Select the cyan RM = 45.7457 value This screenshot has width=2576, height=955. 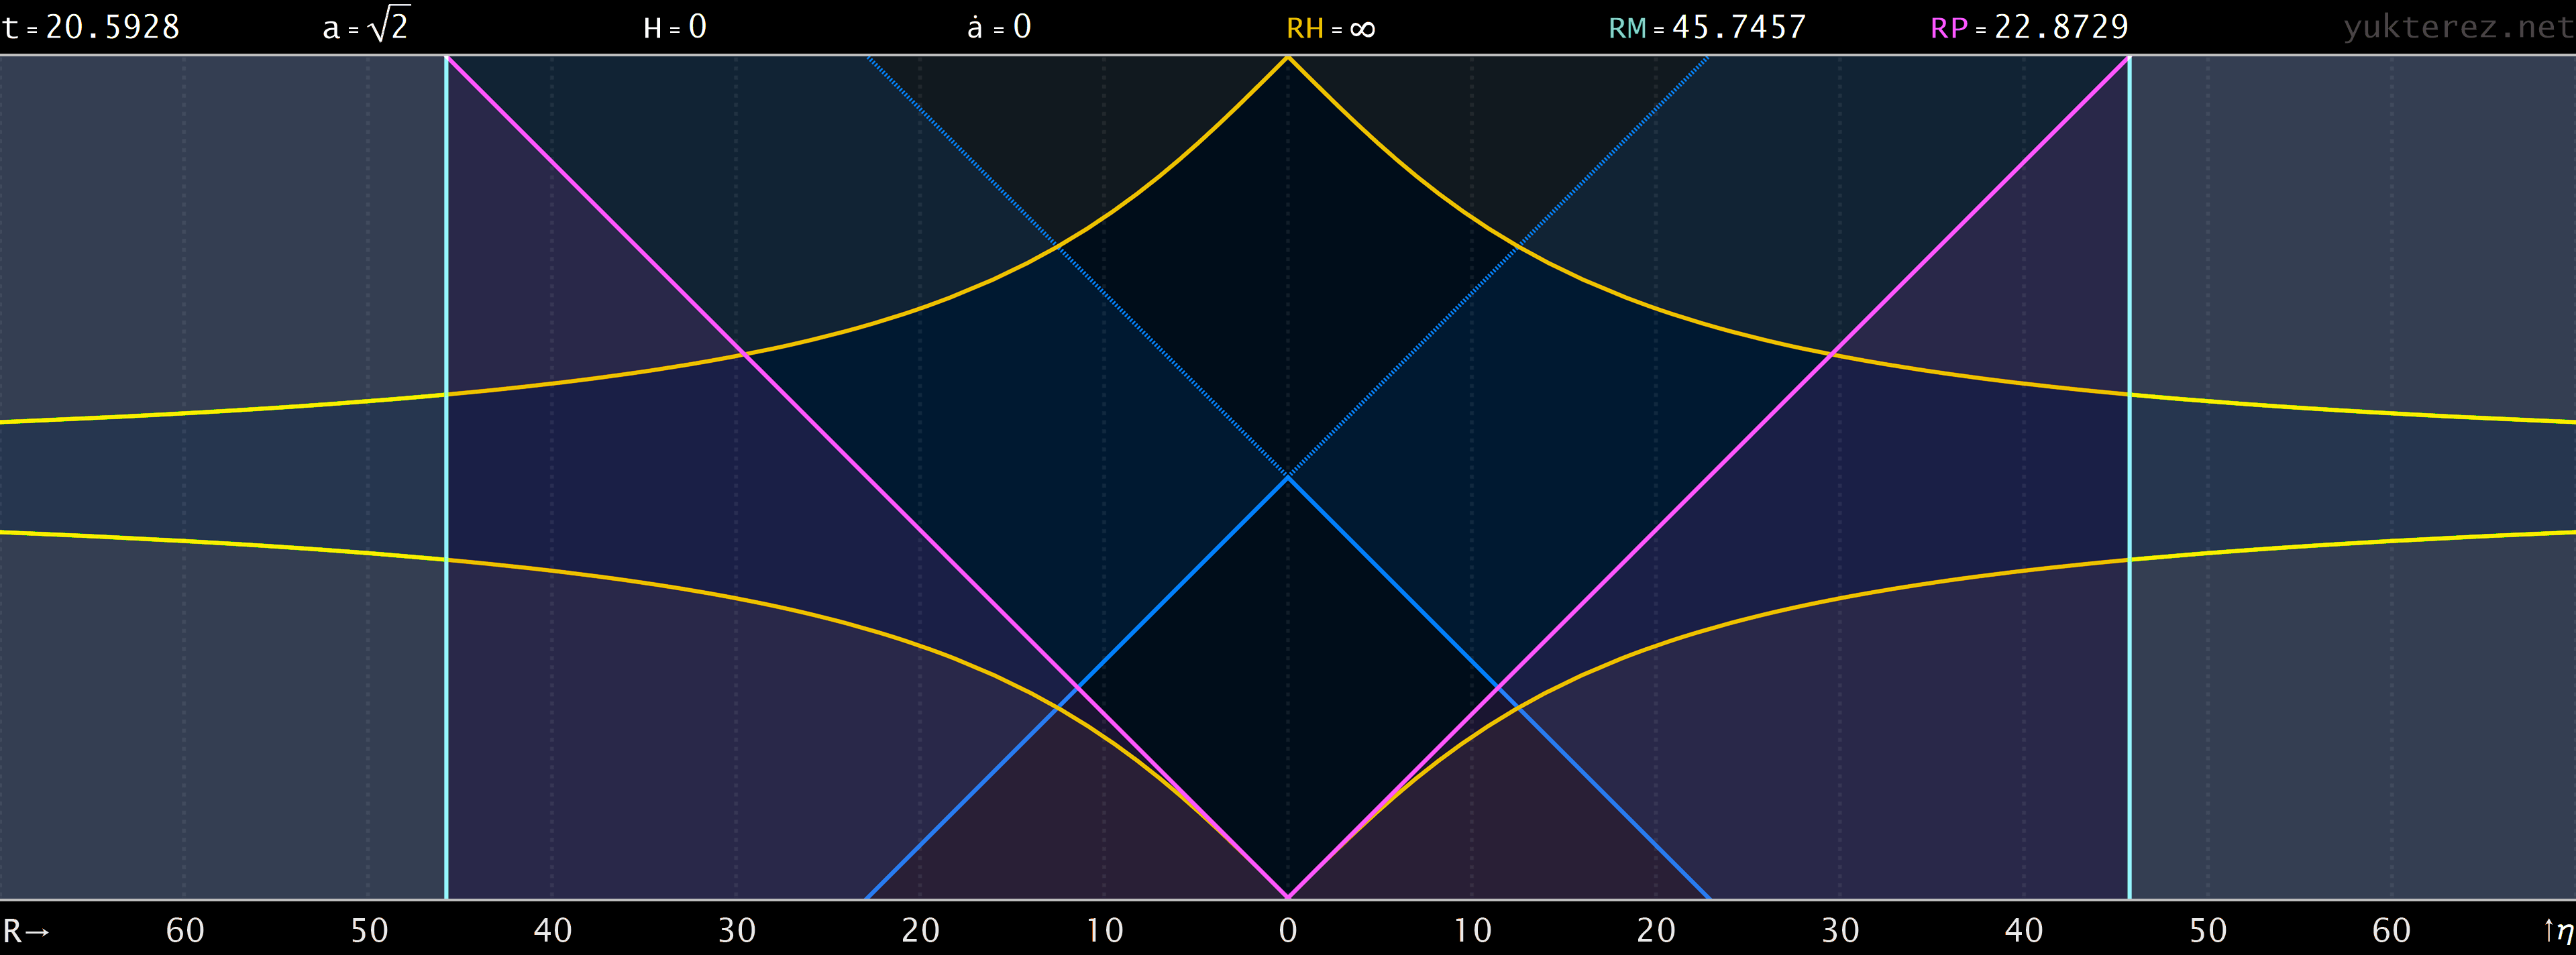(x=1707, y=27)
